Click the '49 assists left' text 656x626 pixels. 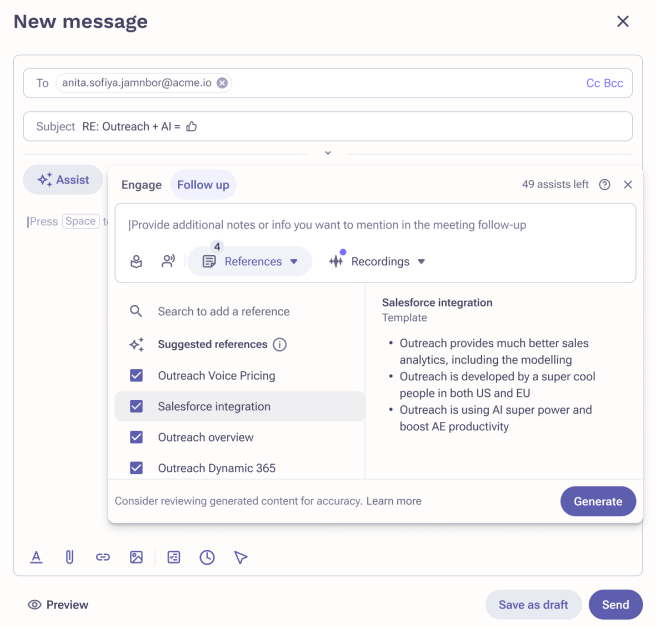[x=555, y=185]
